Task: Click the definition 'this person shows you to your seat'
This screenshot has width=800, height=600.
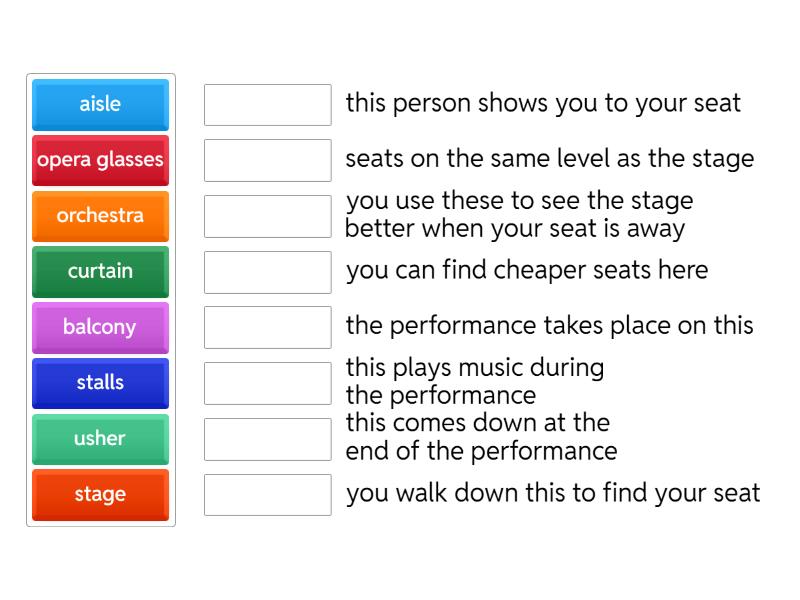Action: tap(543, 103)
